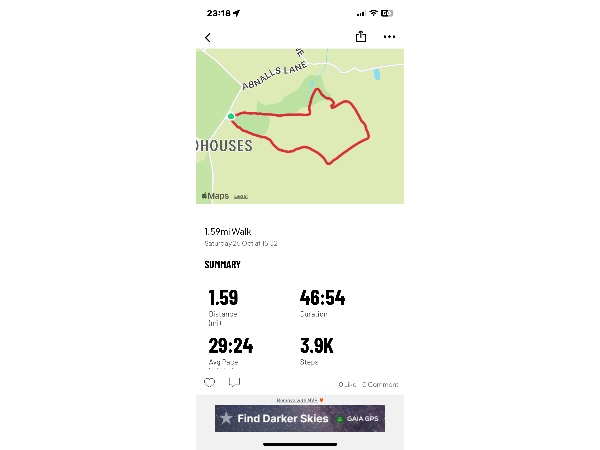Go back using the back arrow

click(208, 37)
